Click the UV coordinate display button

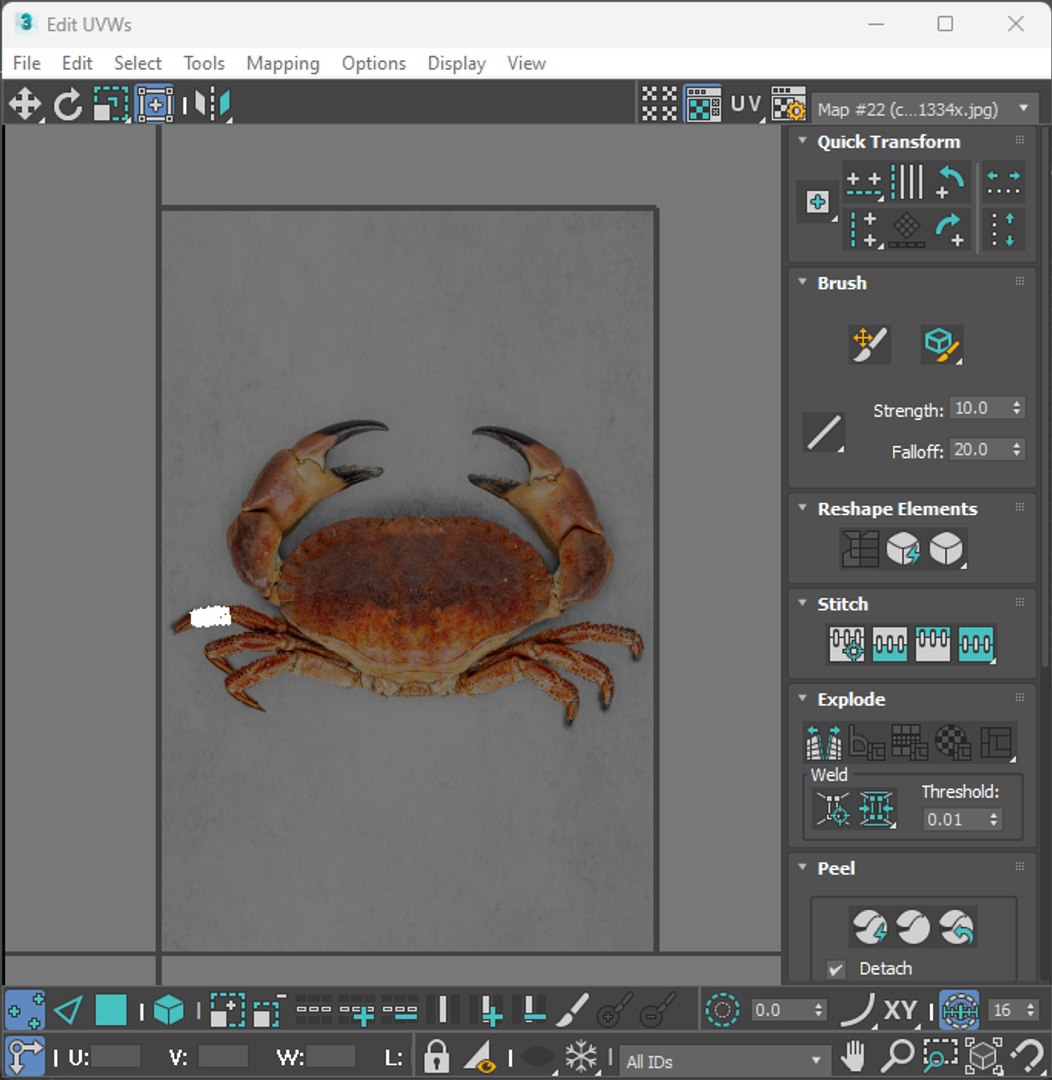click(745, 105)
